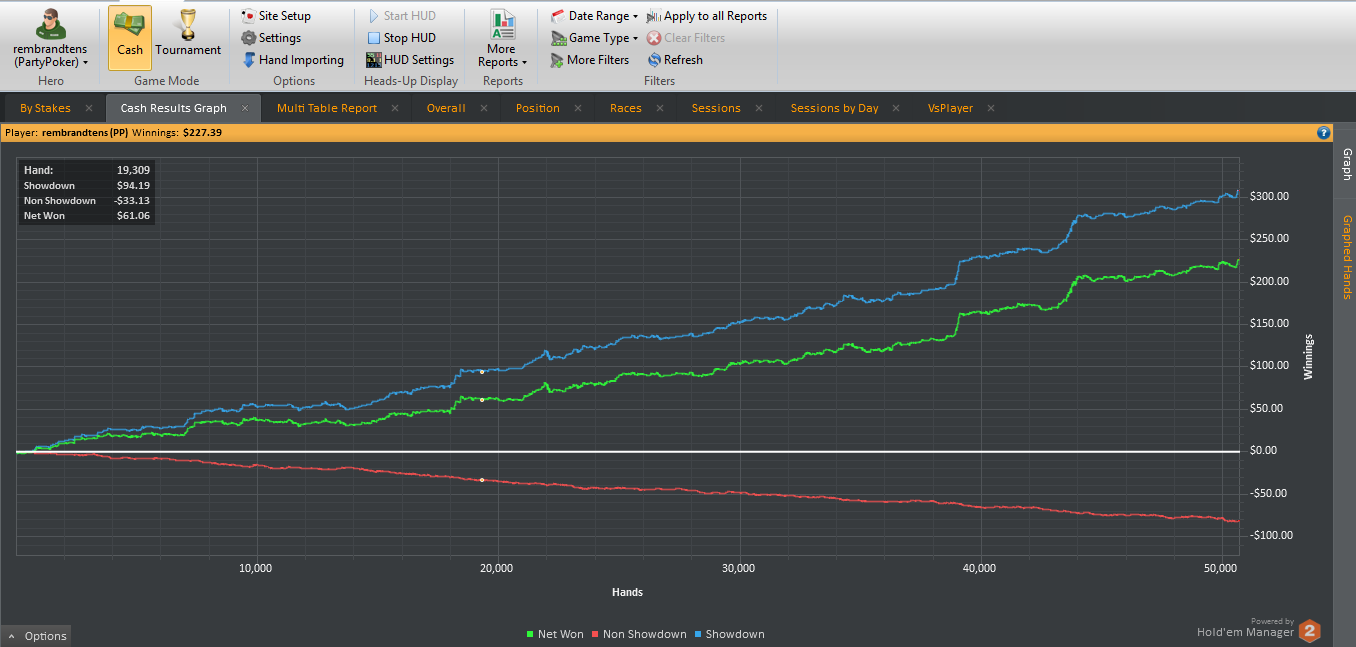
Task: Toggle the Non Showdown legend series
Action: [638, 634]
